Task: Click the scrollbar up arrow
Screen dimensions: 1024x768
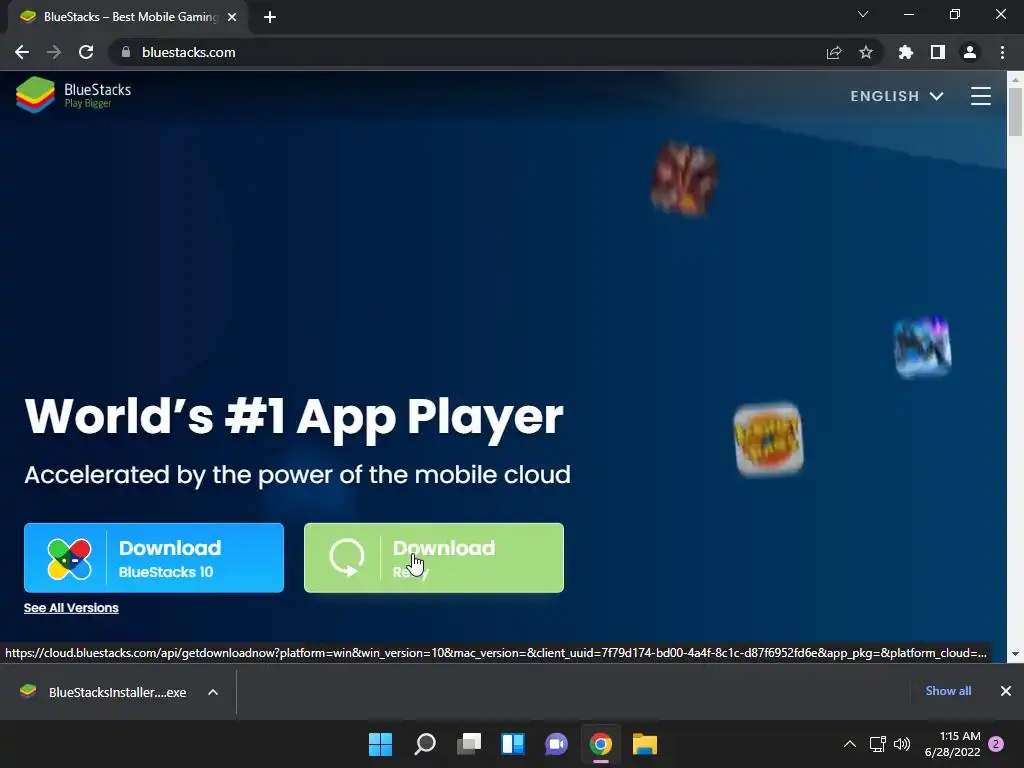Action: [x=1015, y=79]
